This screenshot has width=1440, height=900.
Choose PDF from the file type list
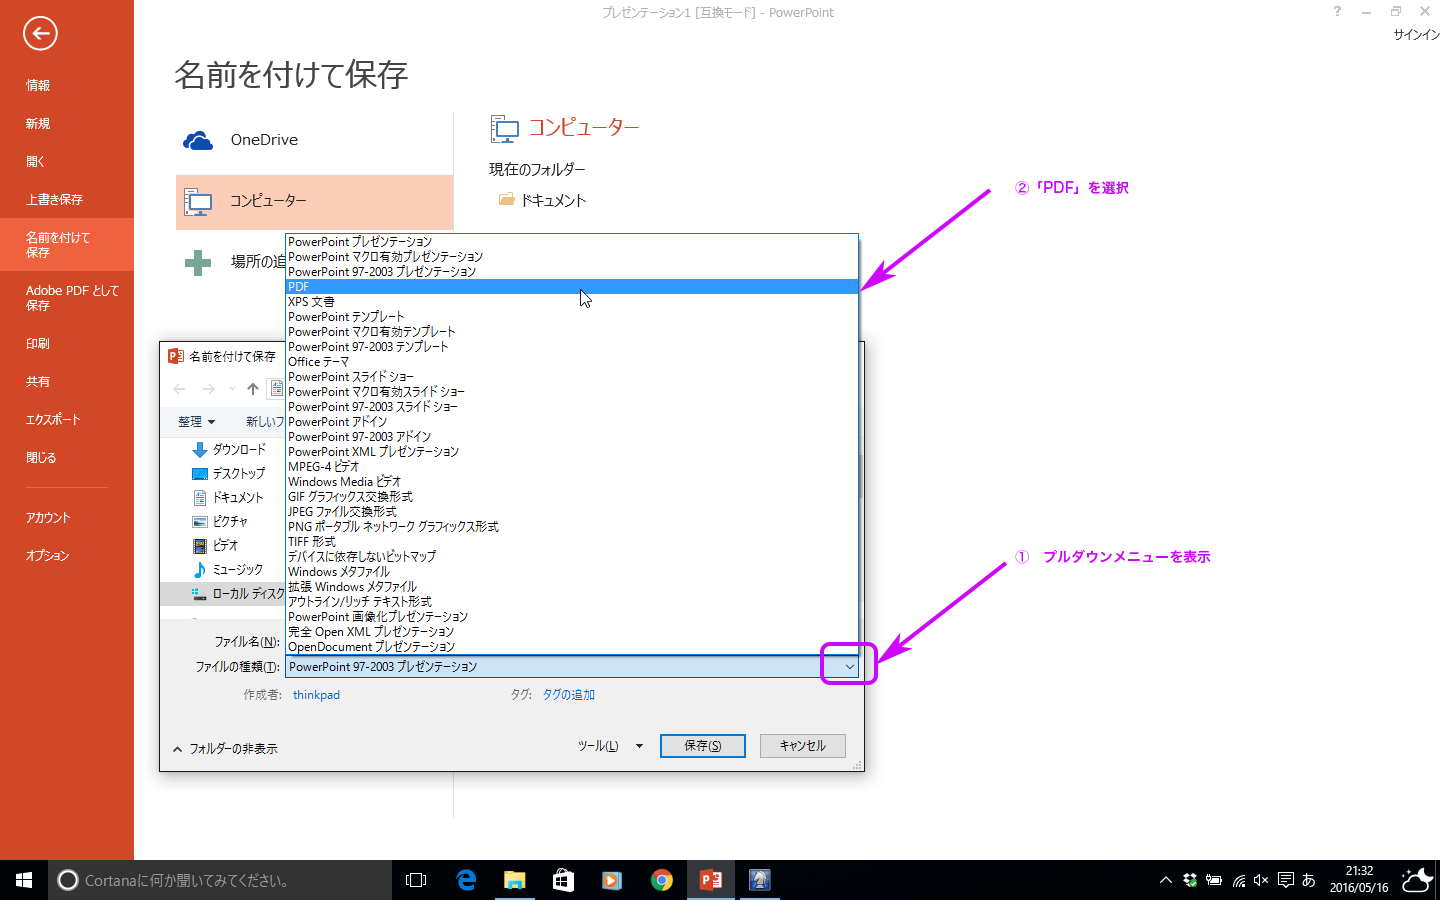coord(572,287)
